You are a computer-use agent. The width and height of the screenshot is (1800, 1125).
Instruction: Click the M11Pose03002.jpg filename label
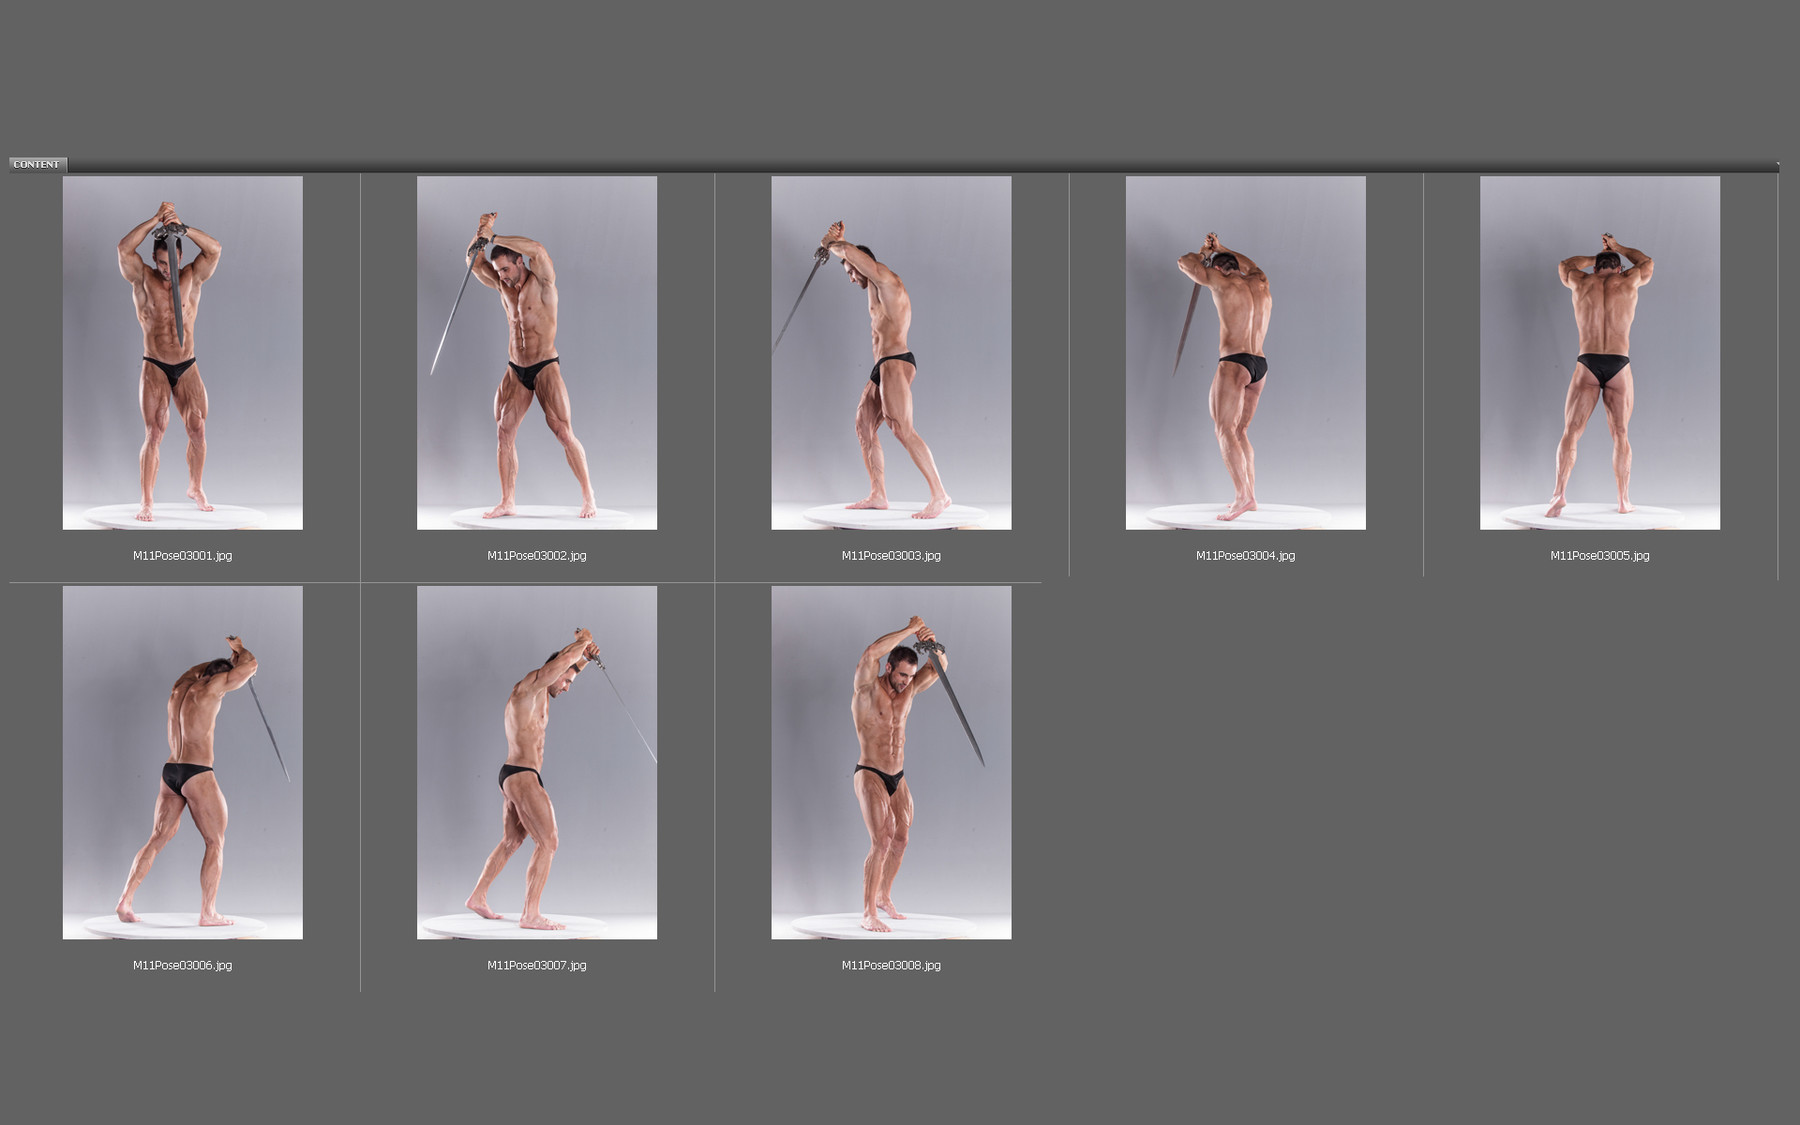pos(536,557)
